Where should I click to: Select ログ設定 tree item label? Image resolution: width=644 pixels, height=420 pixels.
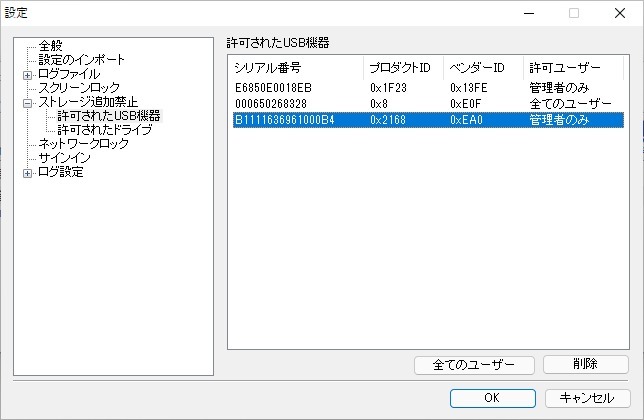[60, 172]
